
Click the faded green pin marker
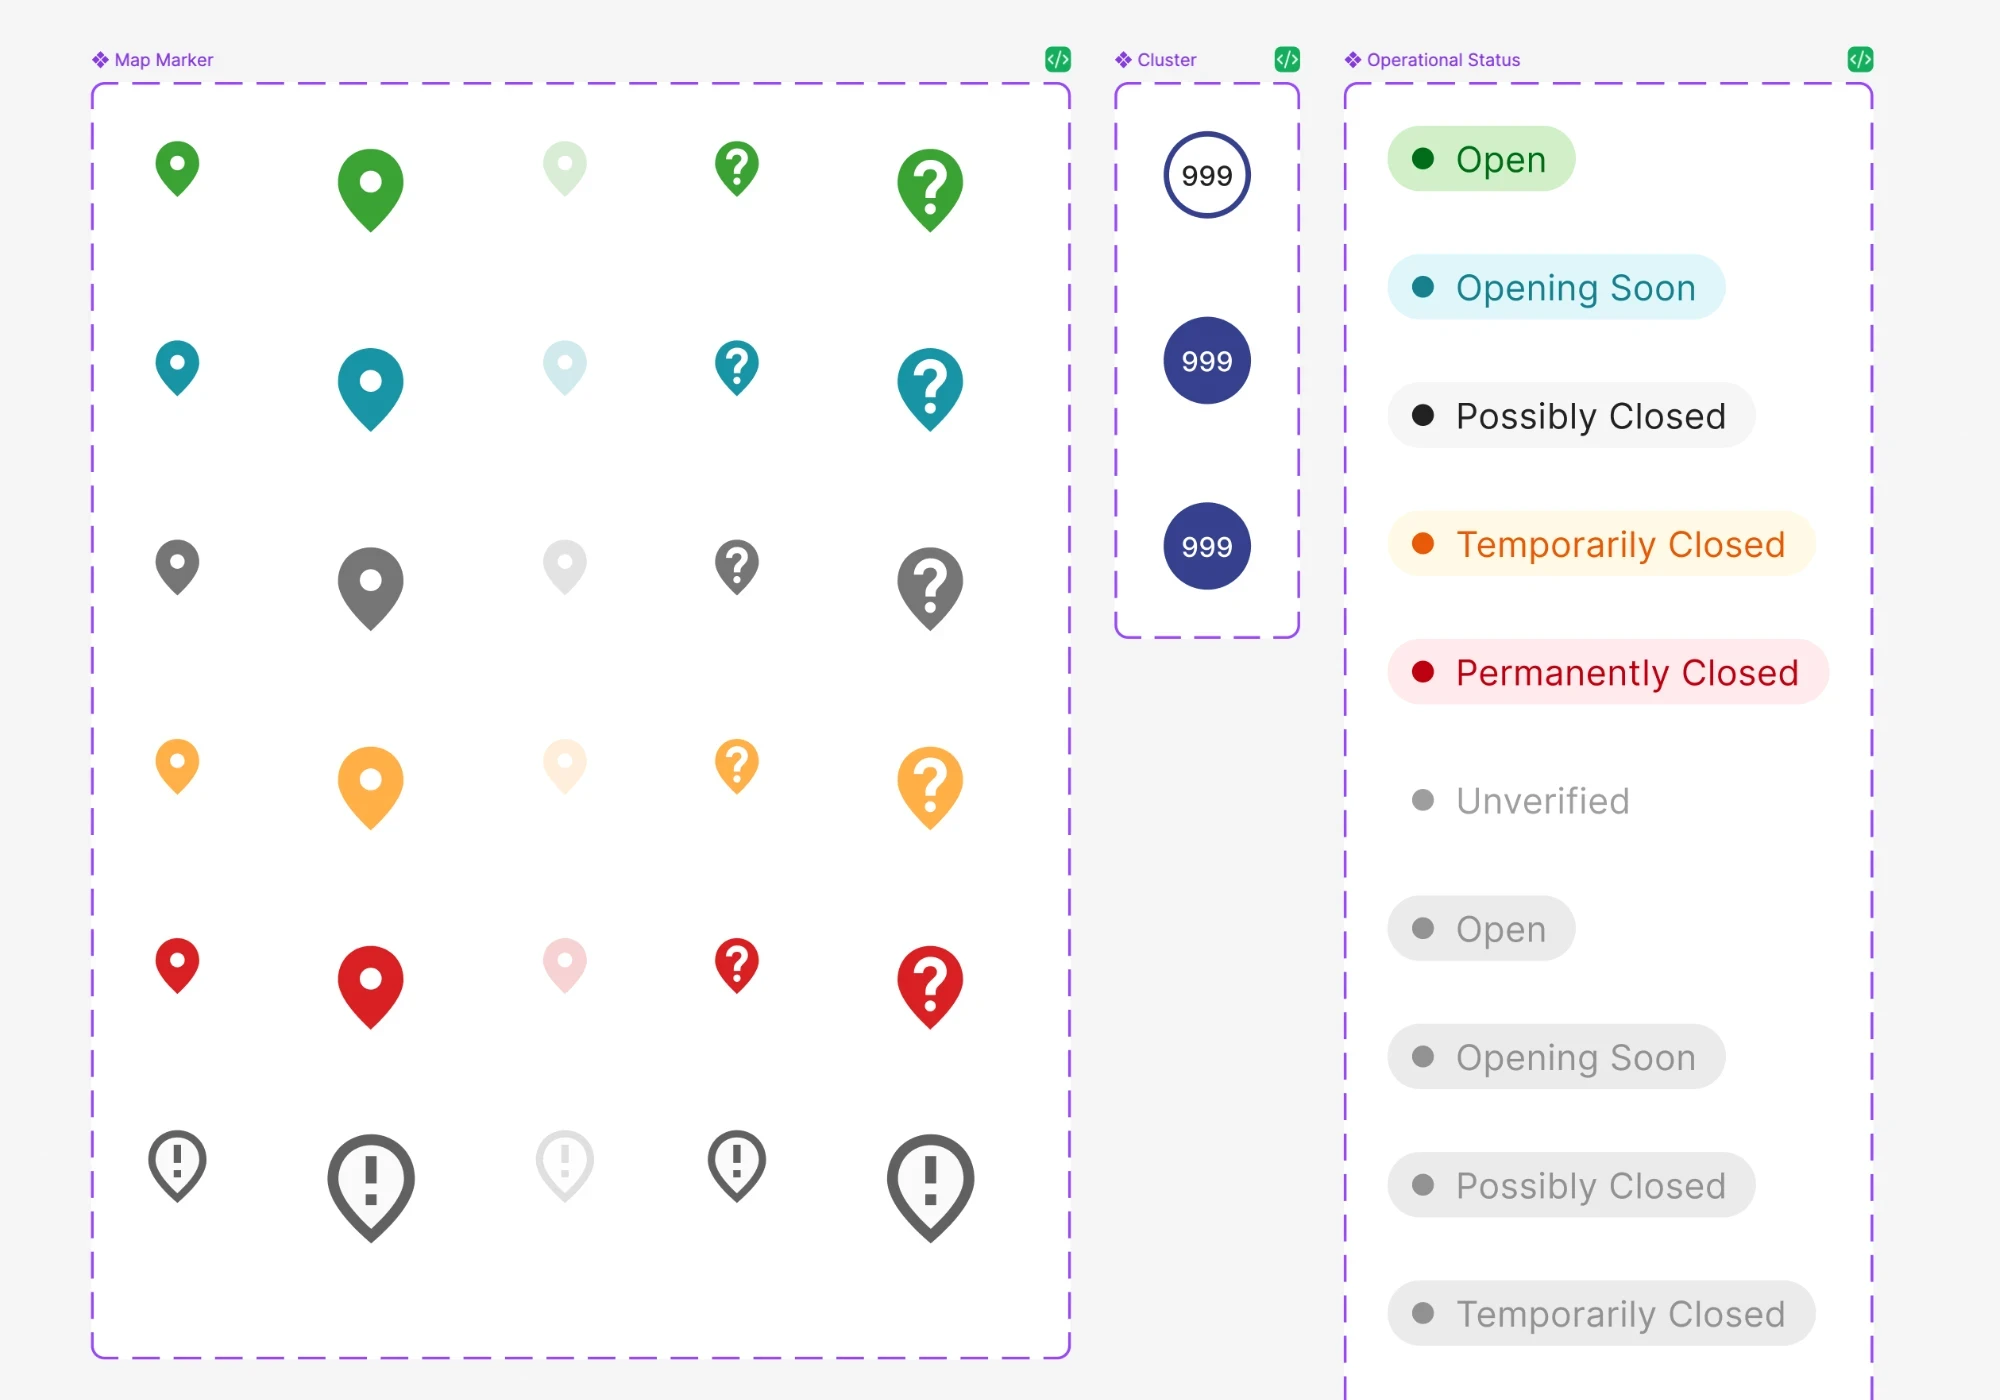pyautogui.click(x=565, y=168)
